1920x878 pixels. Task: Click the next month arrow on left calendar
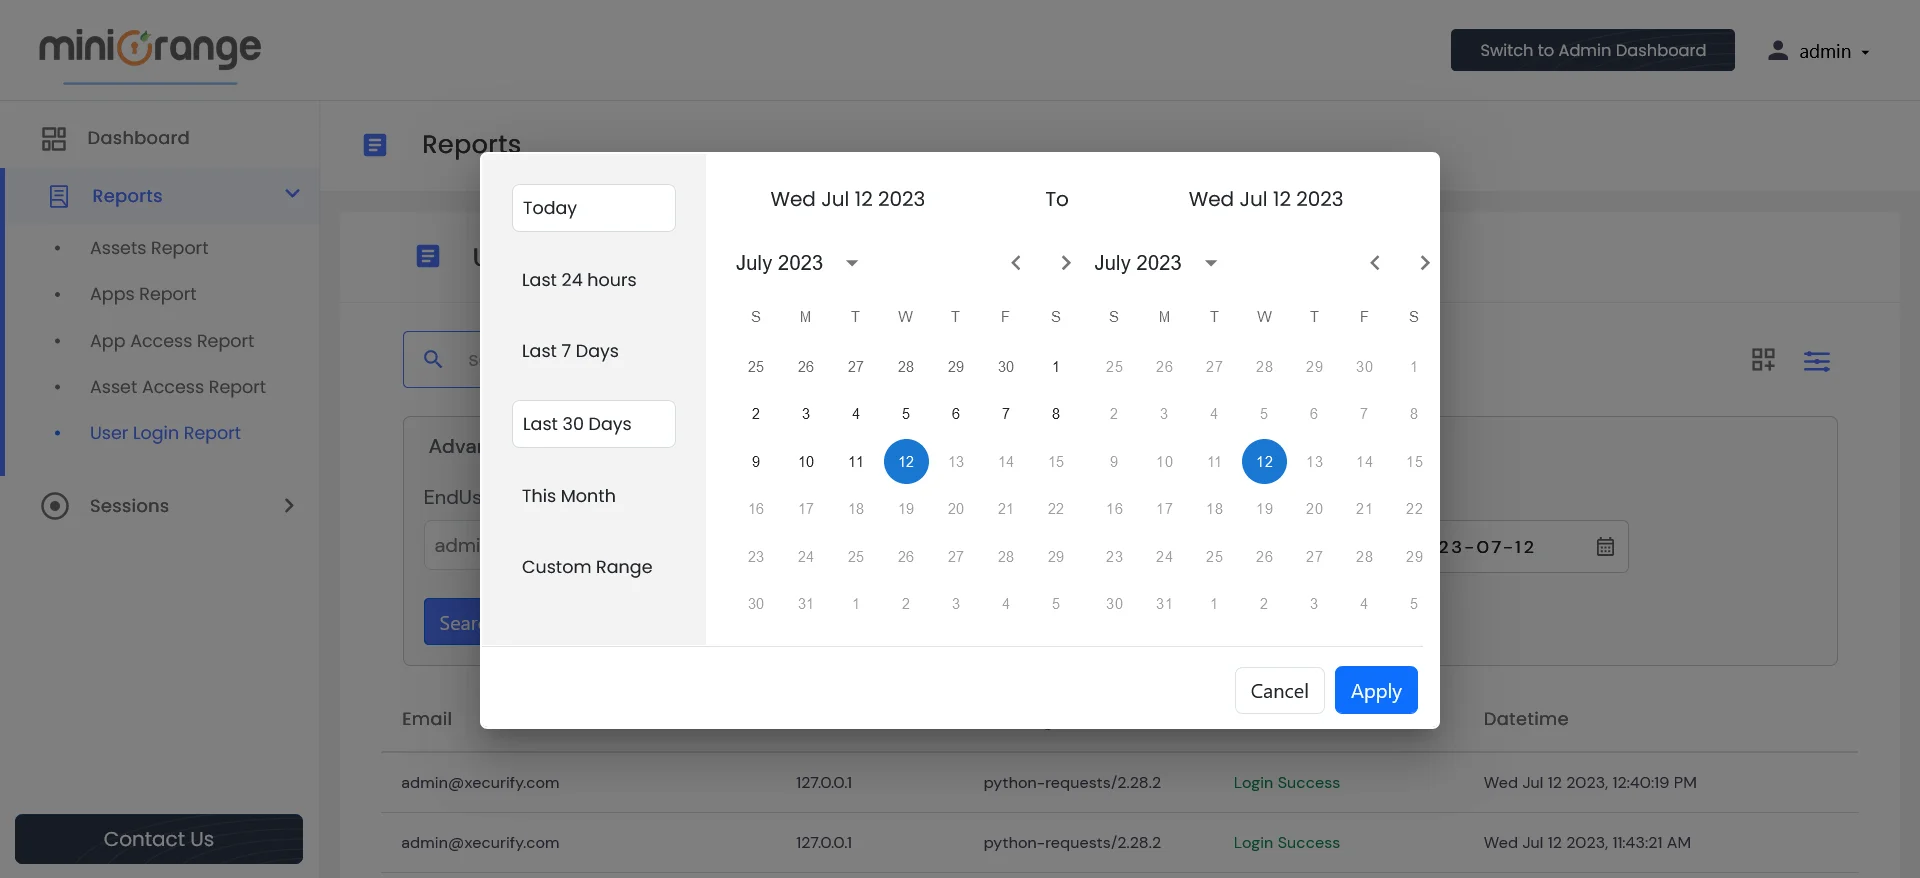click(x=1065, y=263)
